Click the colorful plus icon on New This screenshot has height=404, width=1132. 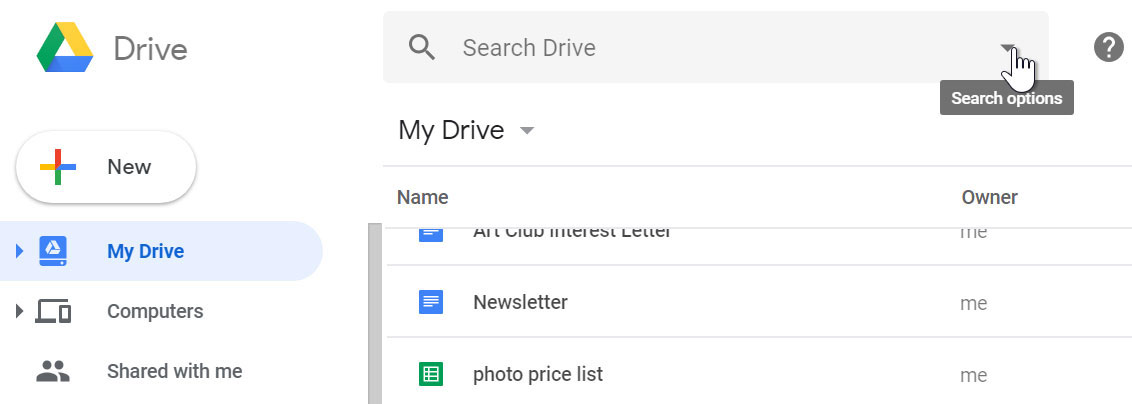coord(58,167)
